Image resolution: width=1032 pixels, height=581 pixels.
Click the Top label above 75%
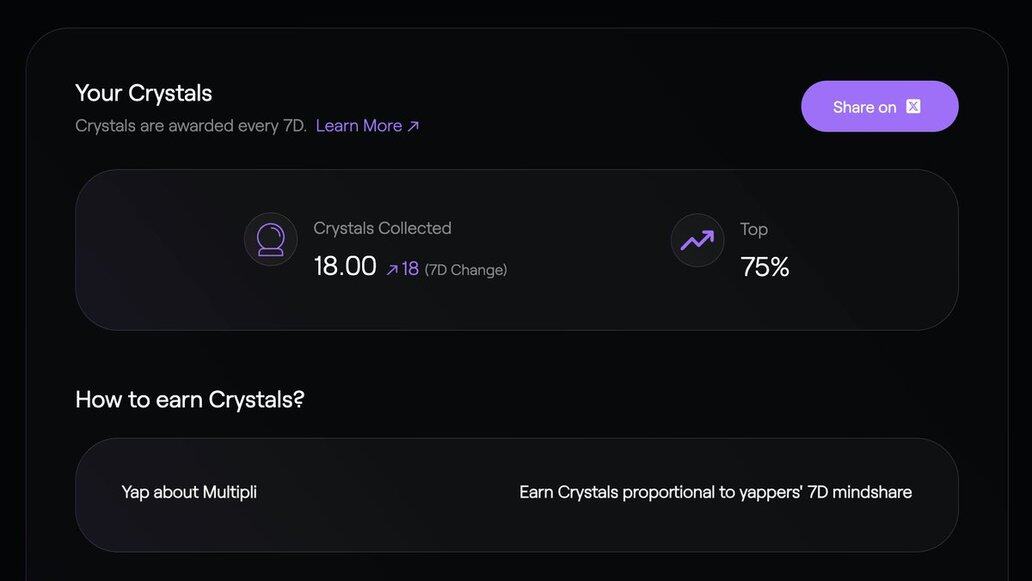tap(754, 229)
